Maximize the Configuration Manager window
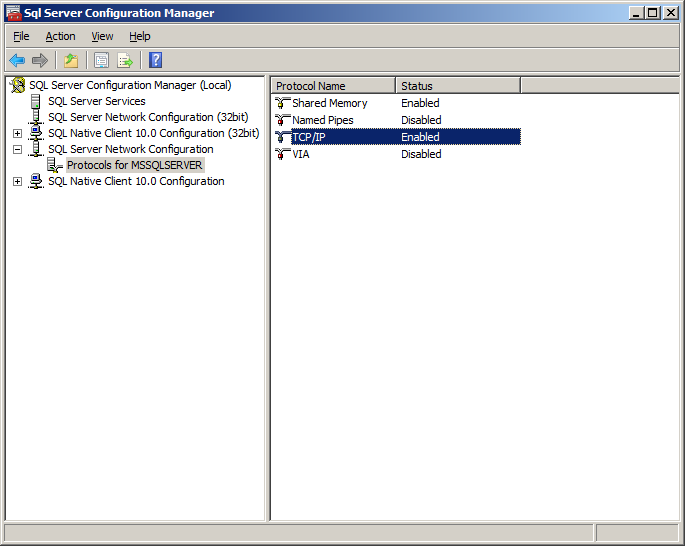Screen dimensions: 685x546 point(653,13)
